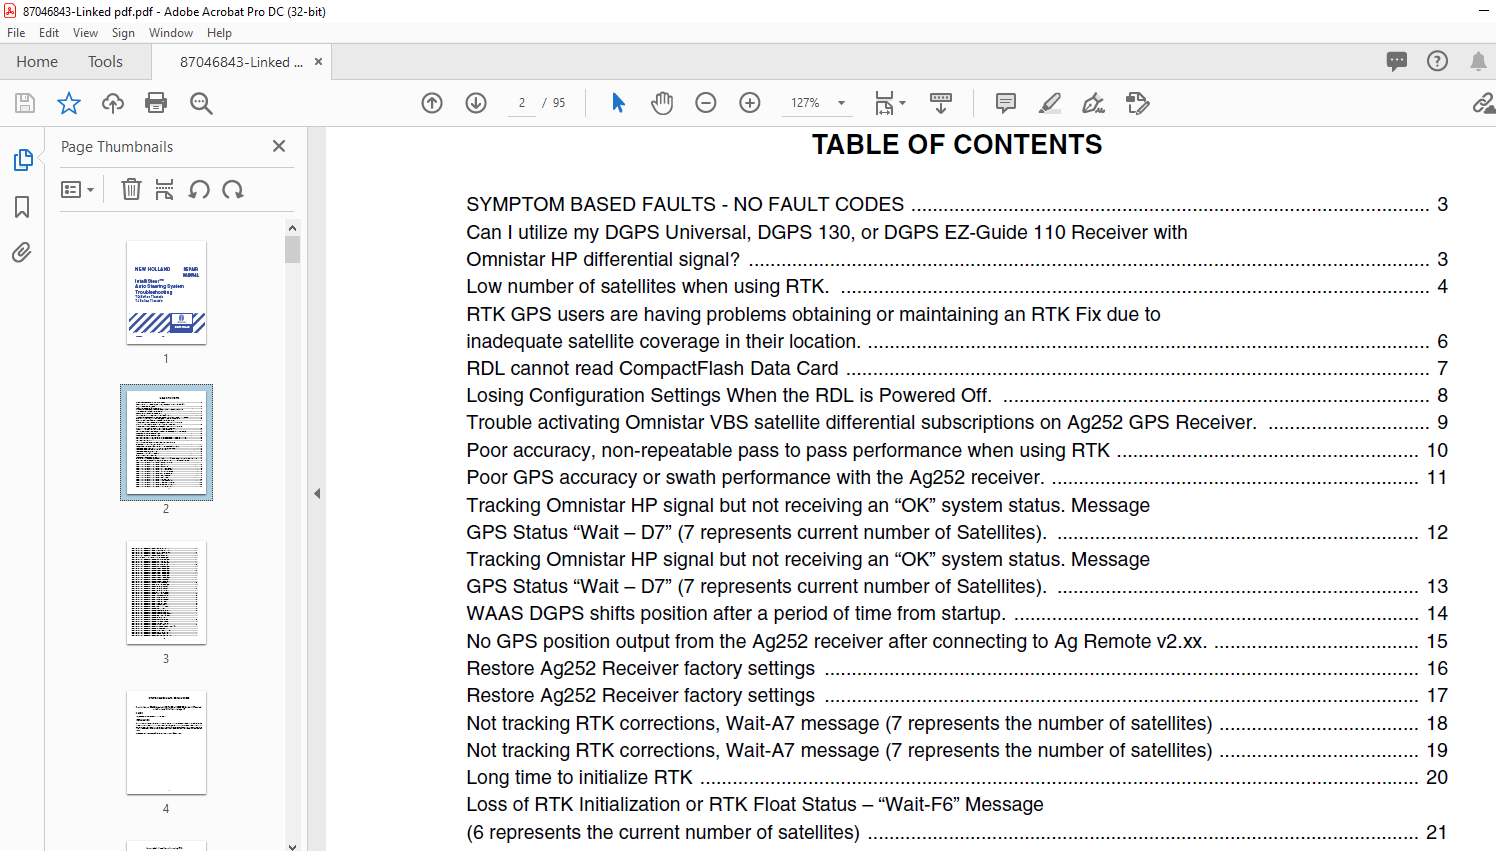This screenshot has height=851, width=1496.
Task: Activate the hand pan tool
Action: (662, 103)
